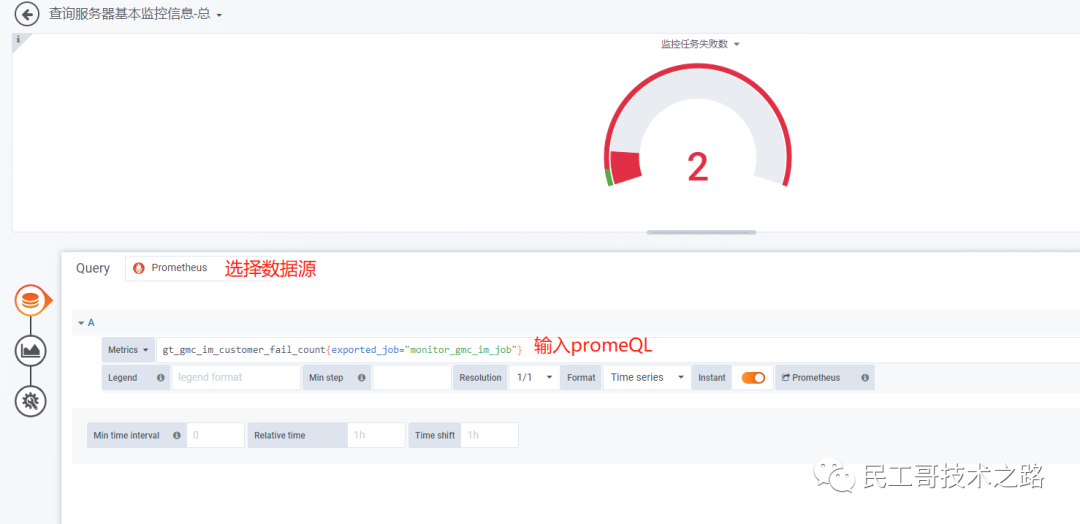The width and height of the screenshot is (1080, 524).
Task: Open the General settings gear icon
Action: coord(30,401)
